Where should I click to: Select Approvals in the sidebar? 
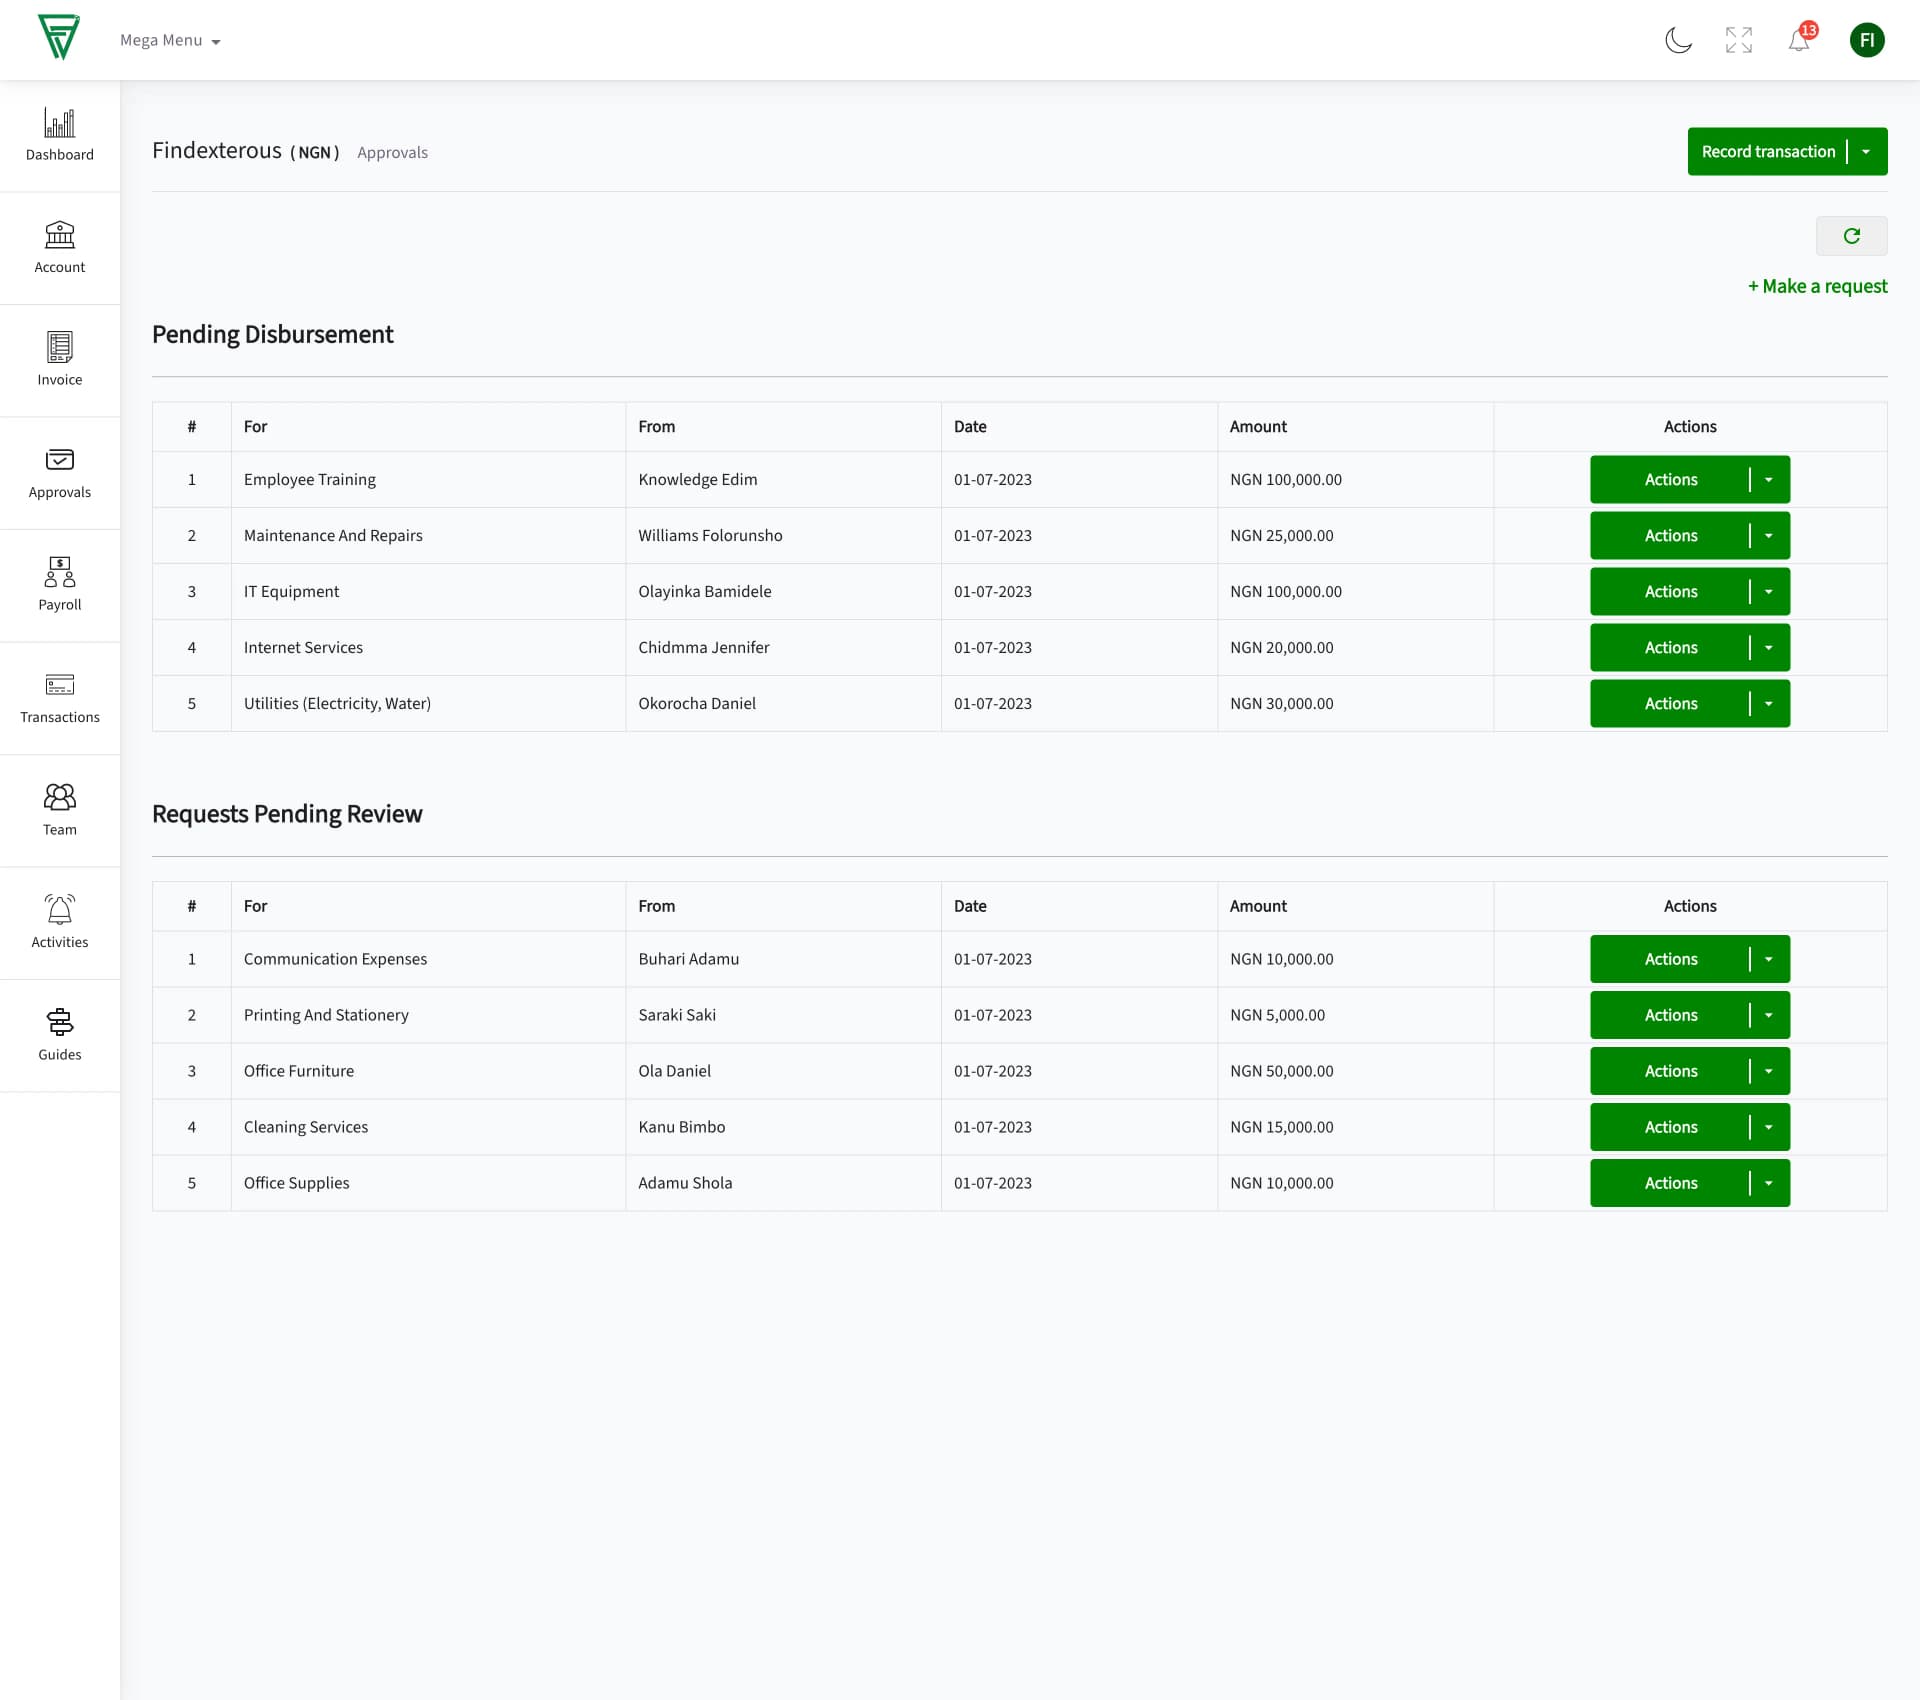(60, 473)
